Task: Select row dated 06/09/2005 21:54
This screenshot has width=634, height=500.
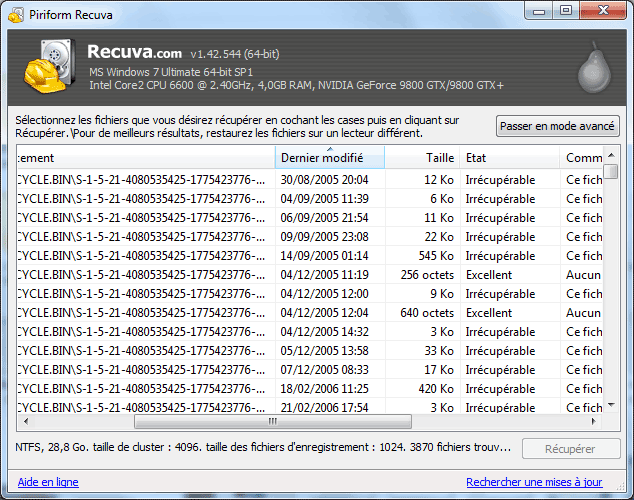Action: 310,218
